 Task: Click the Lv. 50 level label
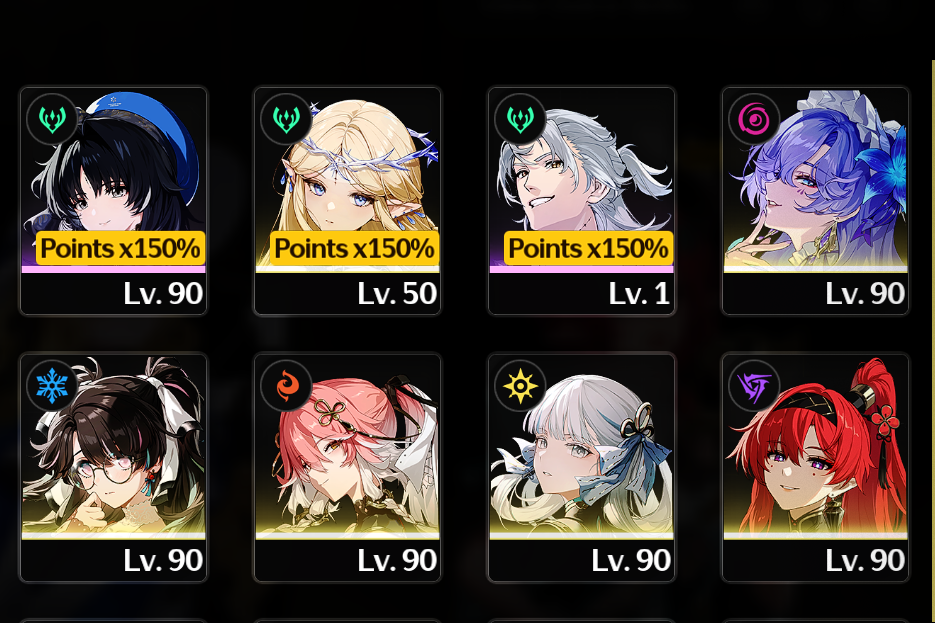[397, 293]
